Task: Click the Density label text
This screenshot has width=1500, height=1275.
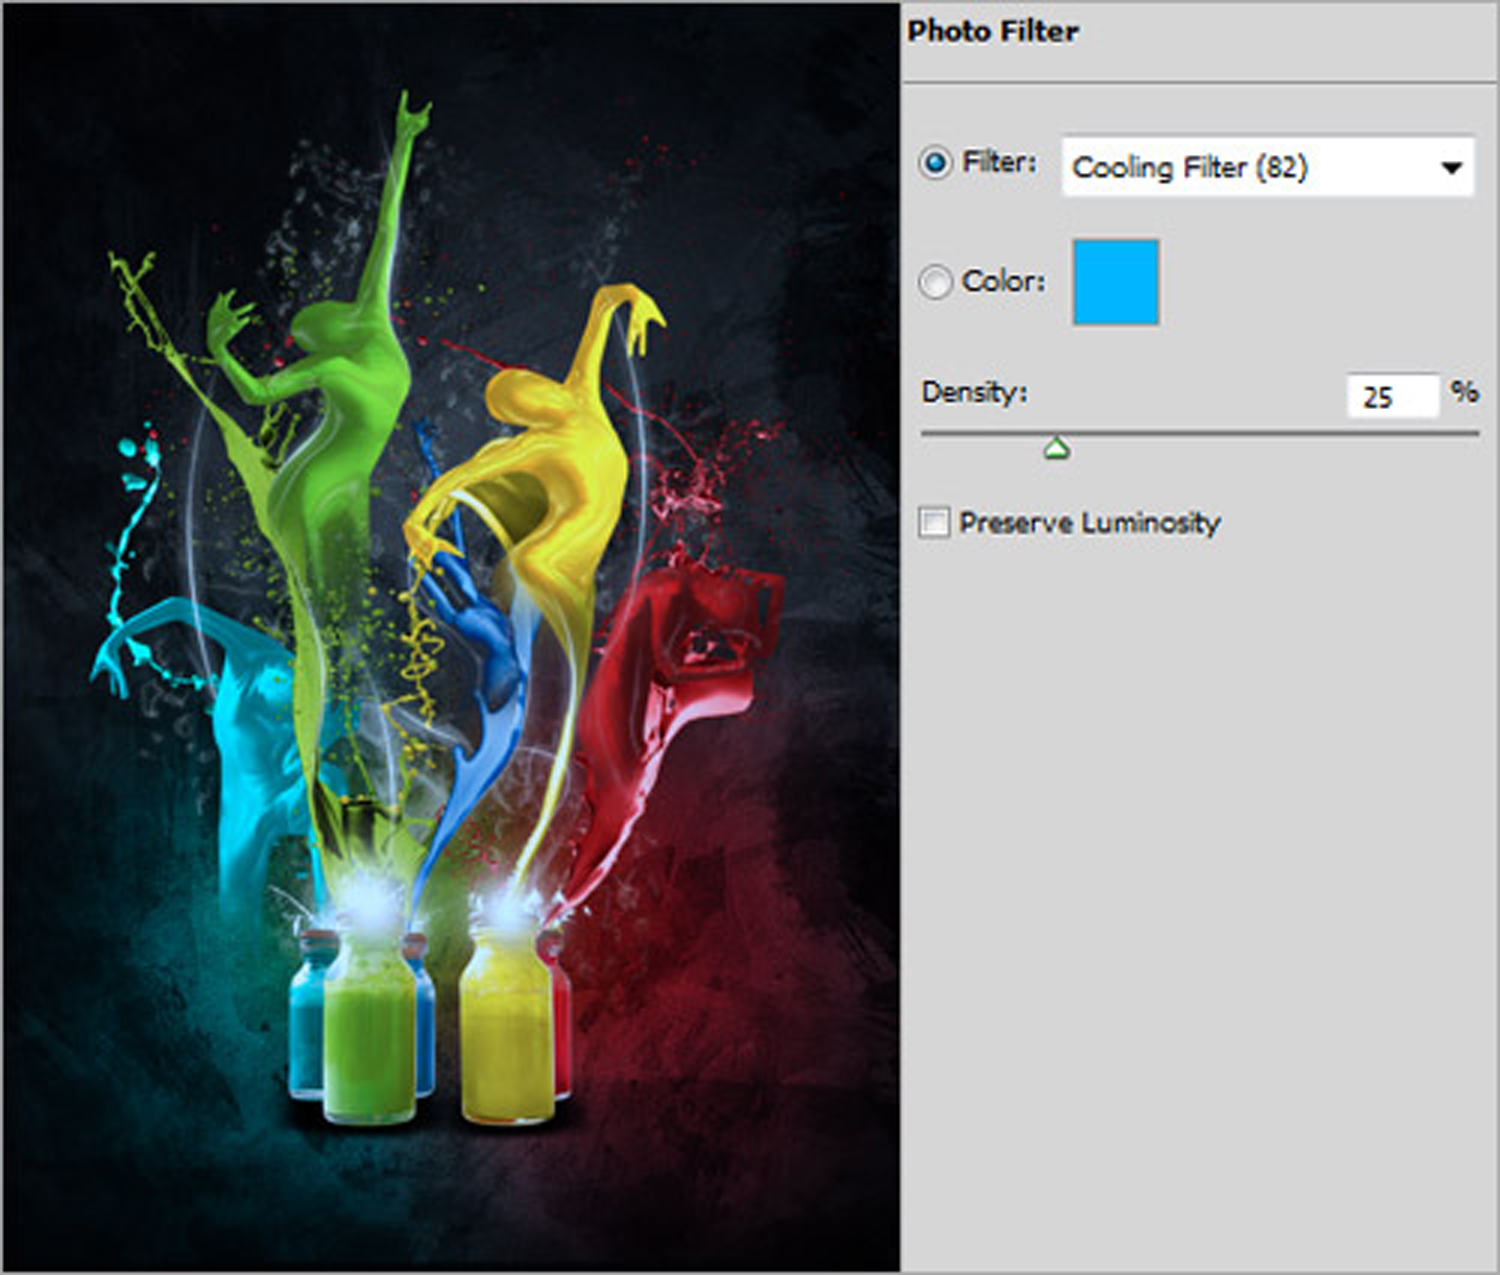Action: click(x=974, y=392)
